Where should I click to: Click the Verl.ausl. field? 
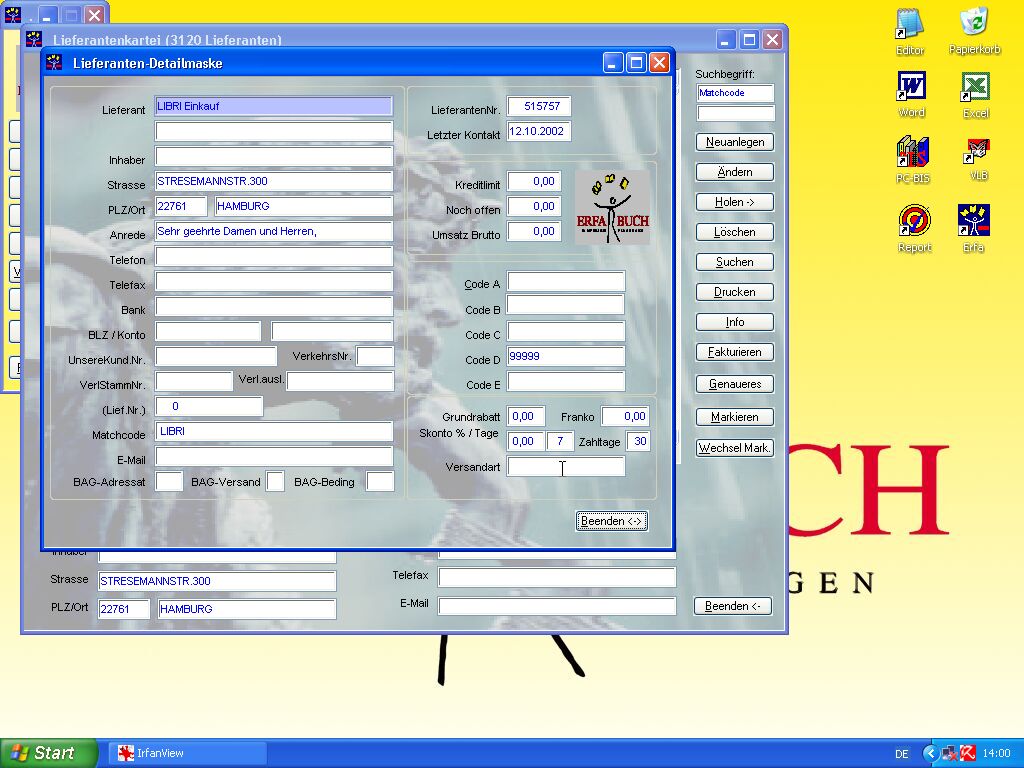[340, 381]
